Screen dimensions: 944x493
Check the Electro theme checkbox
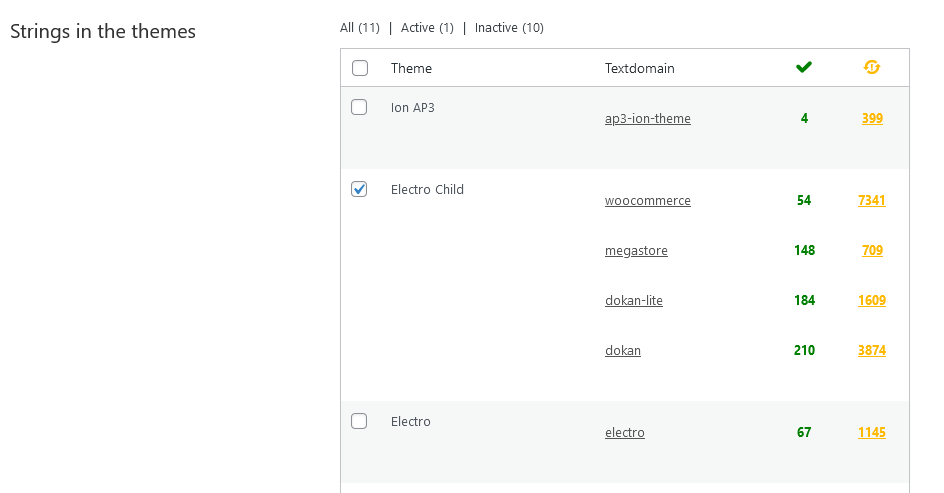(360, 421)
